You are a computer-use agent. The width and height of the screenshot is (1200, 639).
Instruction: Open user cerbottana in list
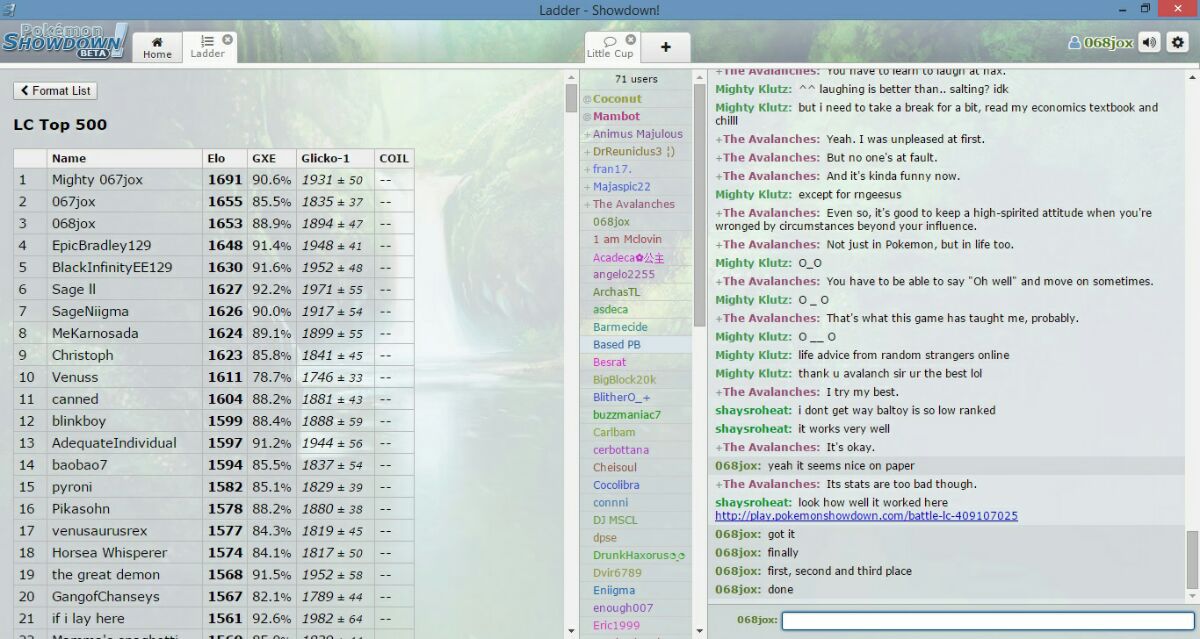635,450
